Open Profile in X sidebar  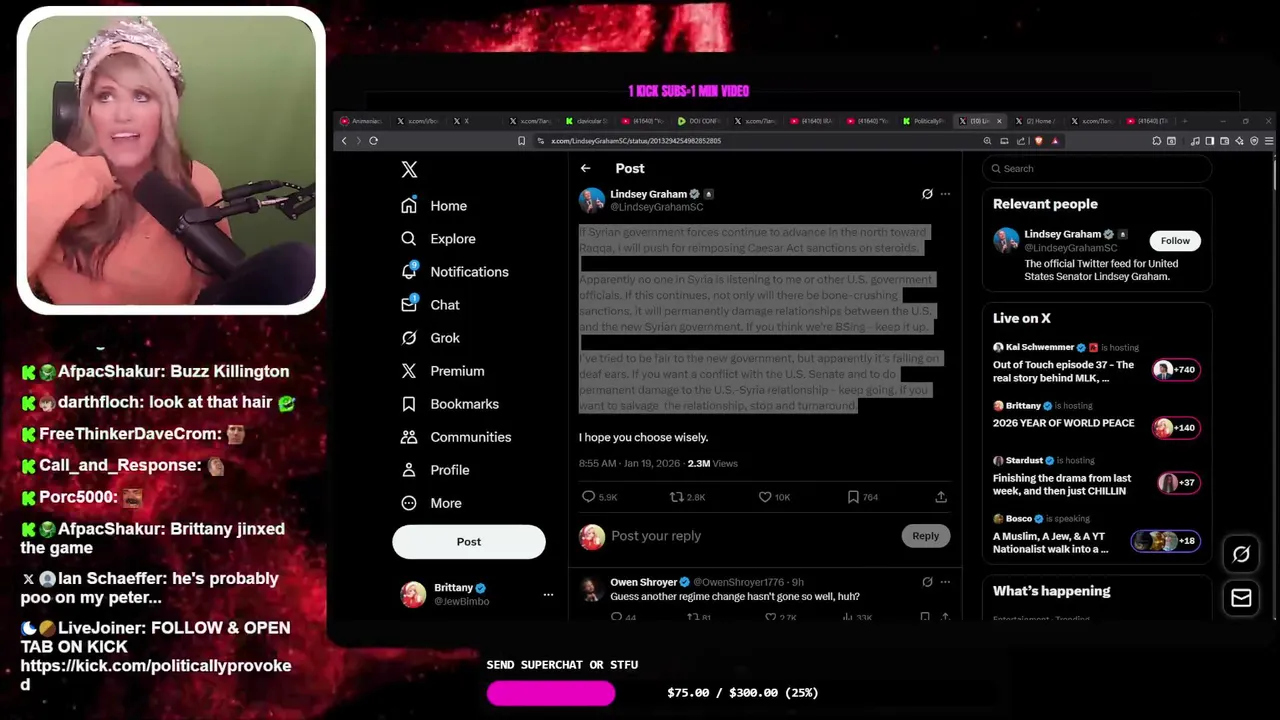pyautogui.click(x=434, y=470)
